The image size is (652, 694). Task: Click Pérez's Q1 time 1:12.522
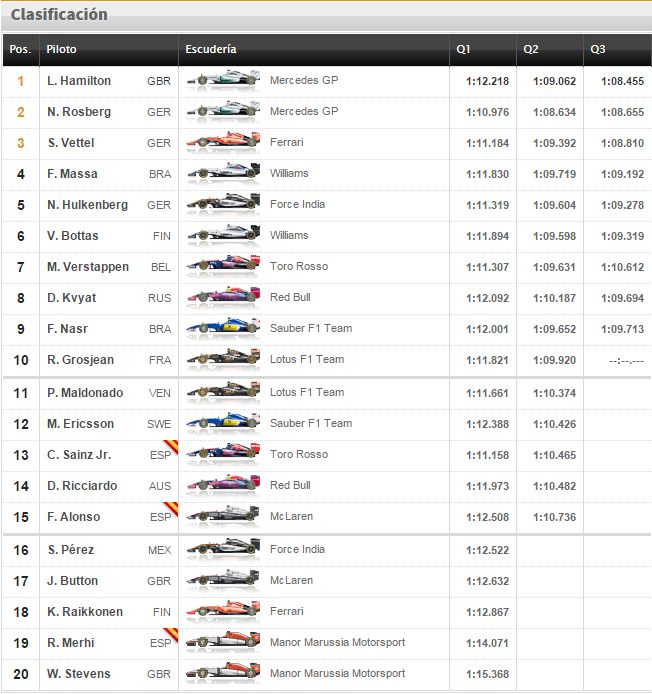(x=487, y=551)
